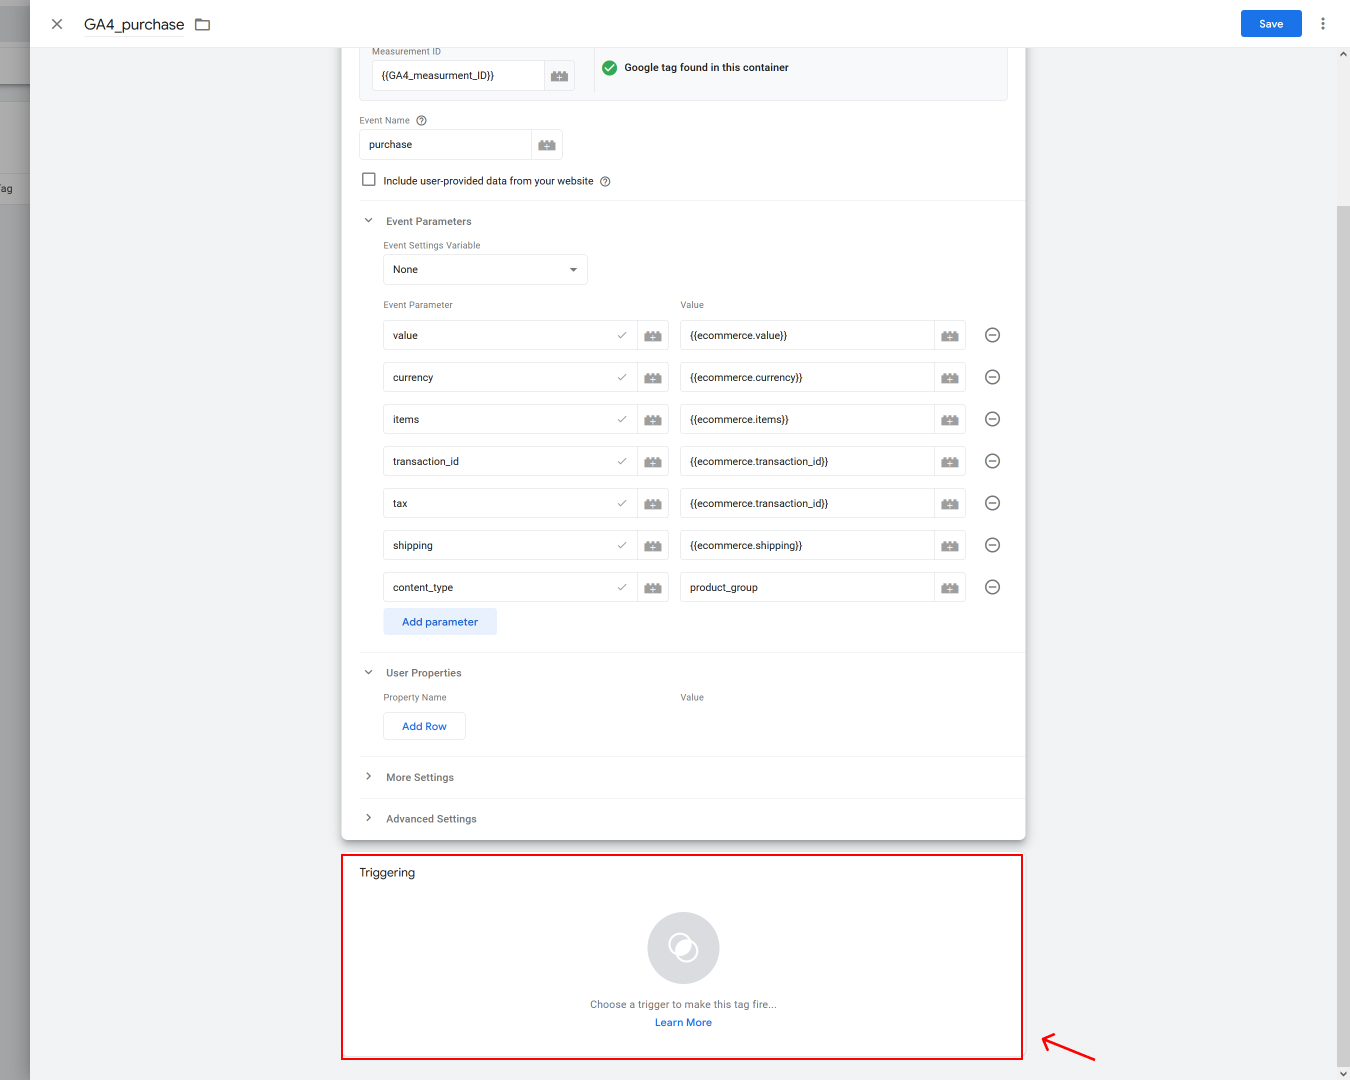
Task: Insert variable for value parameter name
Action: (653, 336)
